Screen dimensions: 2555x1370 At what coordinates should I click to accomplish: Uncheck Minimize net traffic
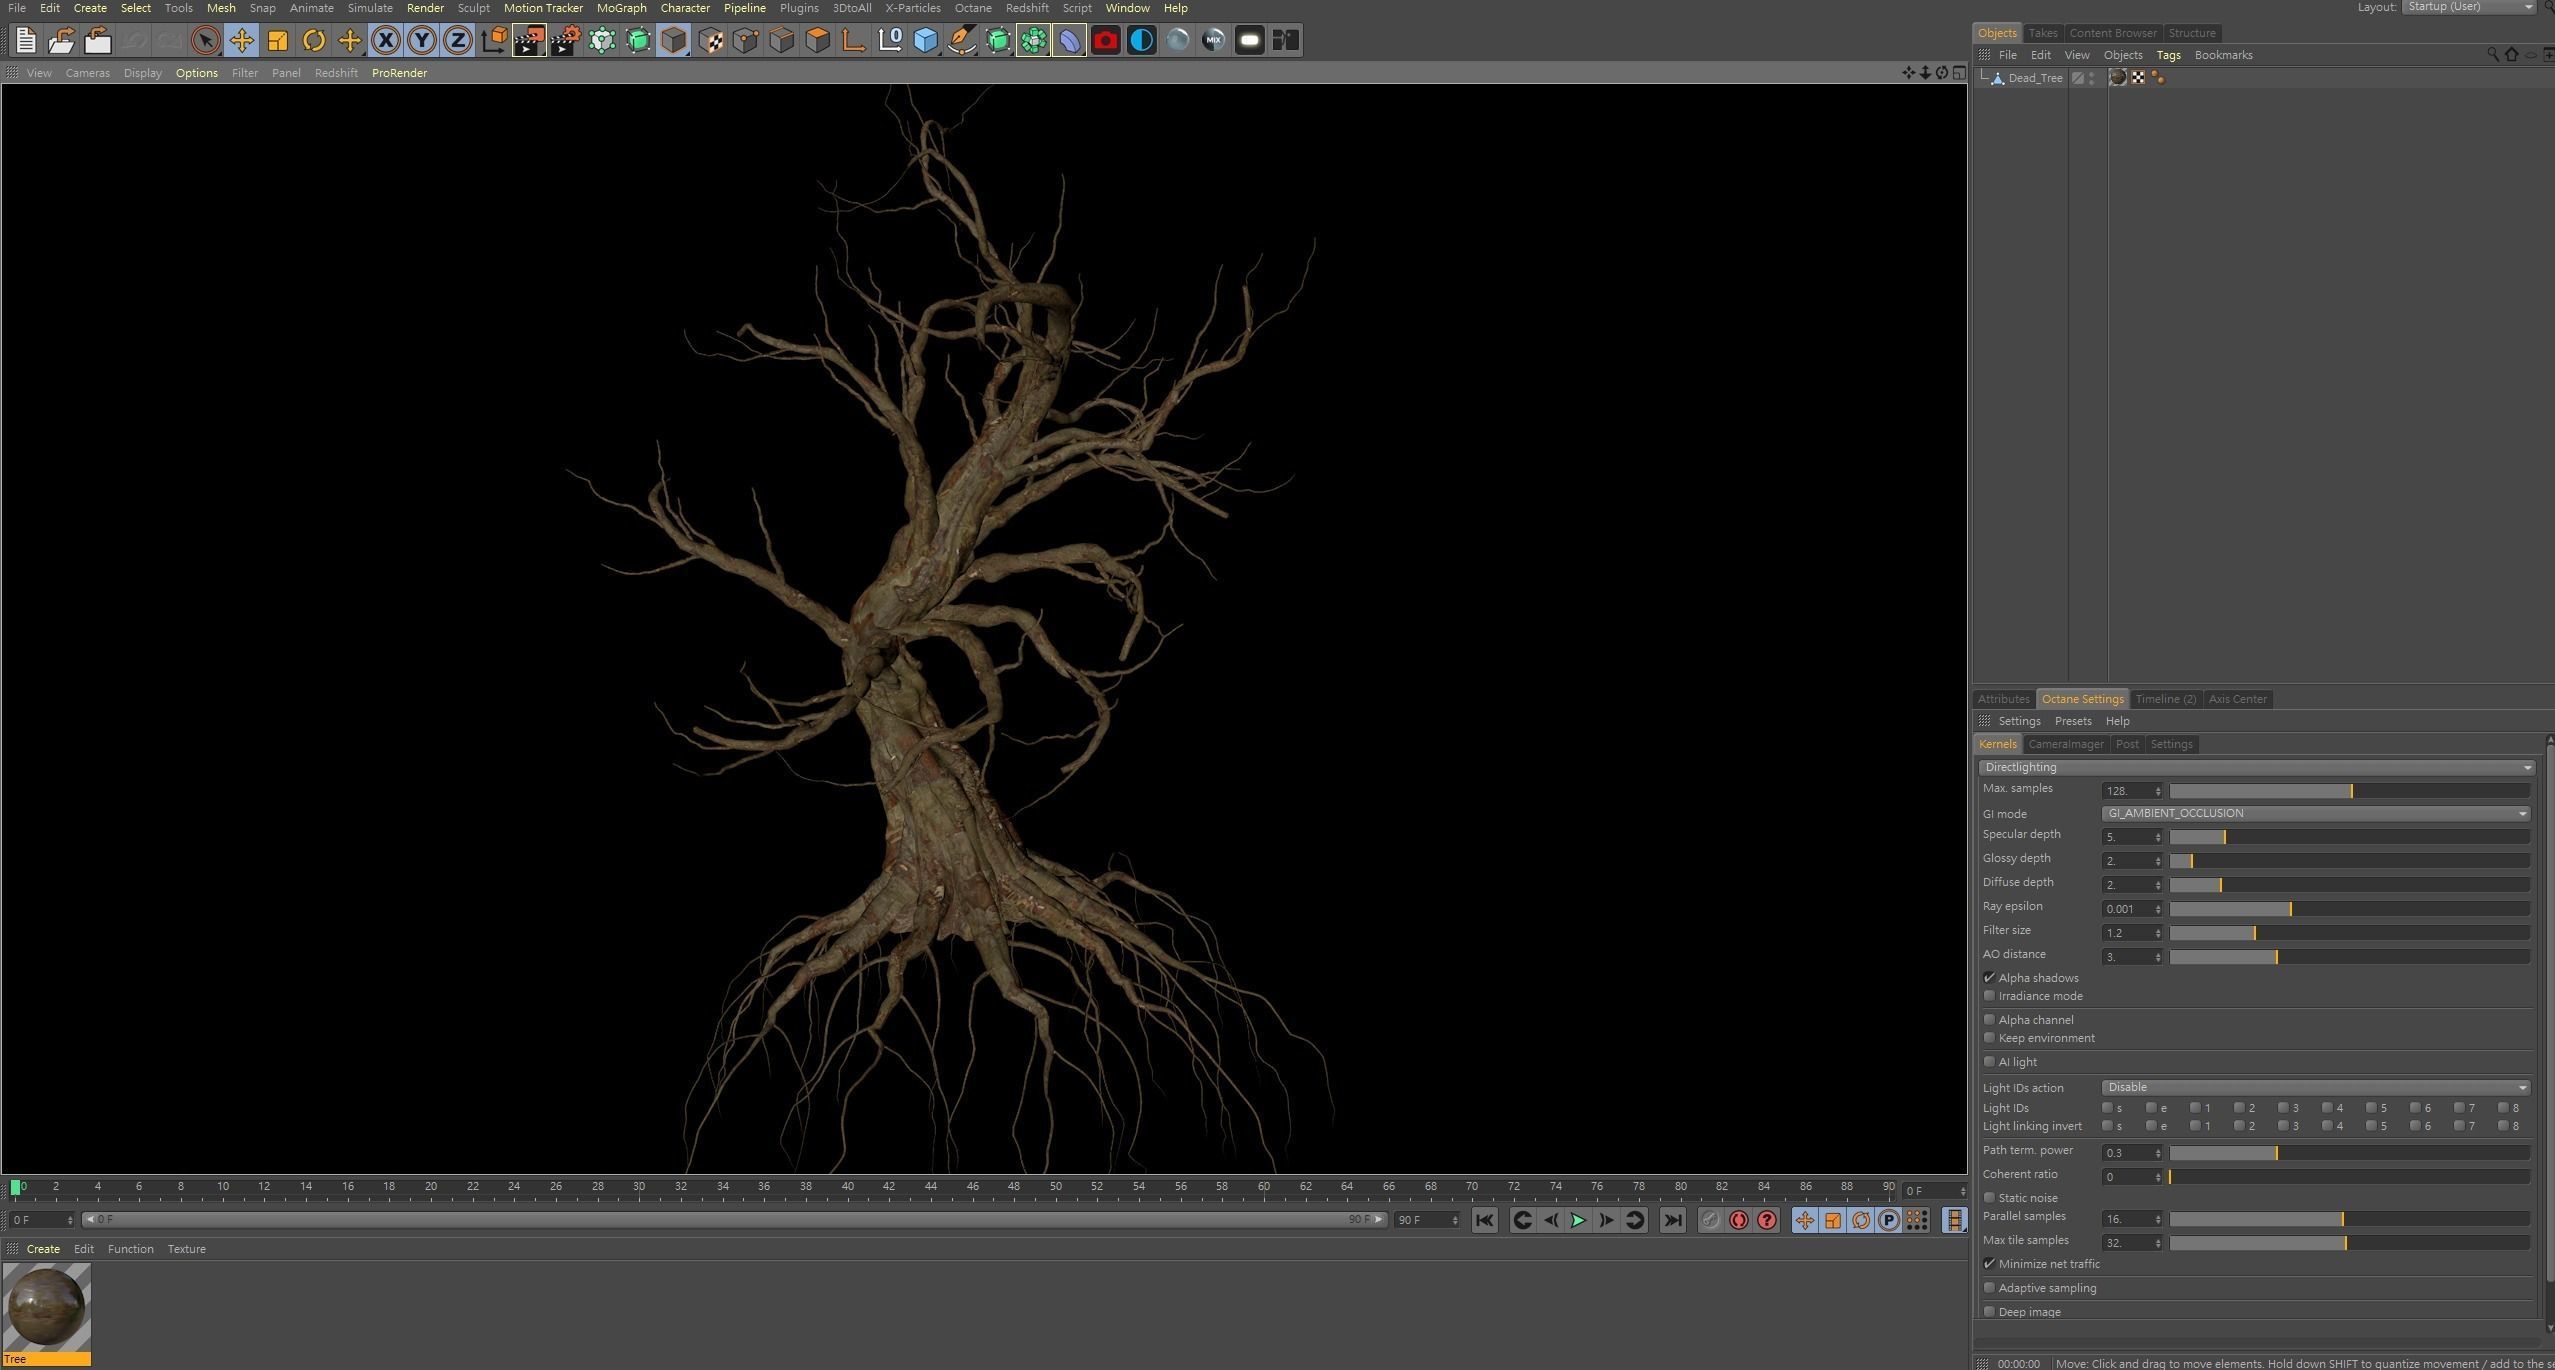pos(1989,1263)
